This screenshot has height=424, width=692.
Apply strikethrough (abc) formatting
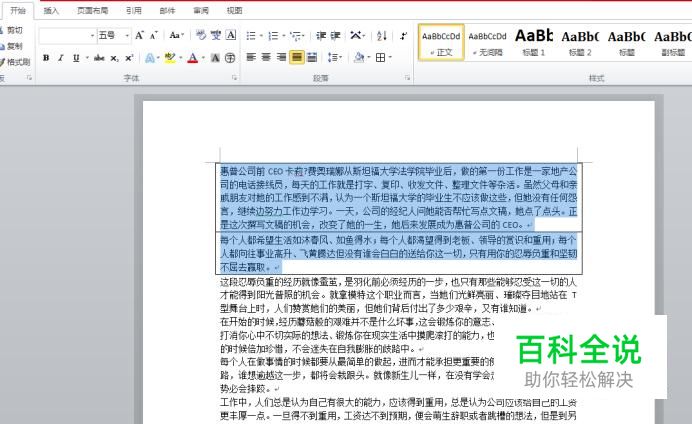pos(99,58)
